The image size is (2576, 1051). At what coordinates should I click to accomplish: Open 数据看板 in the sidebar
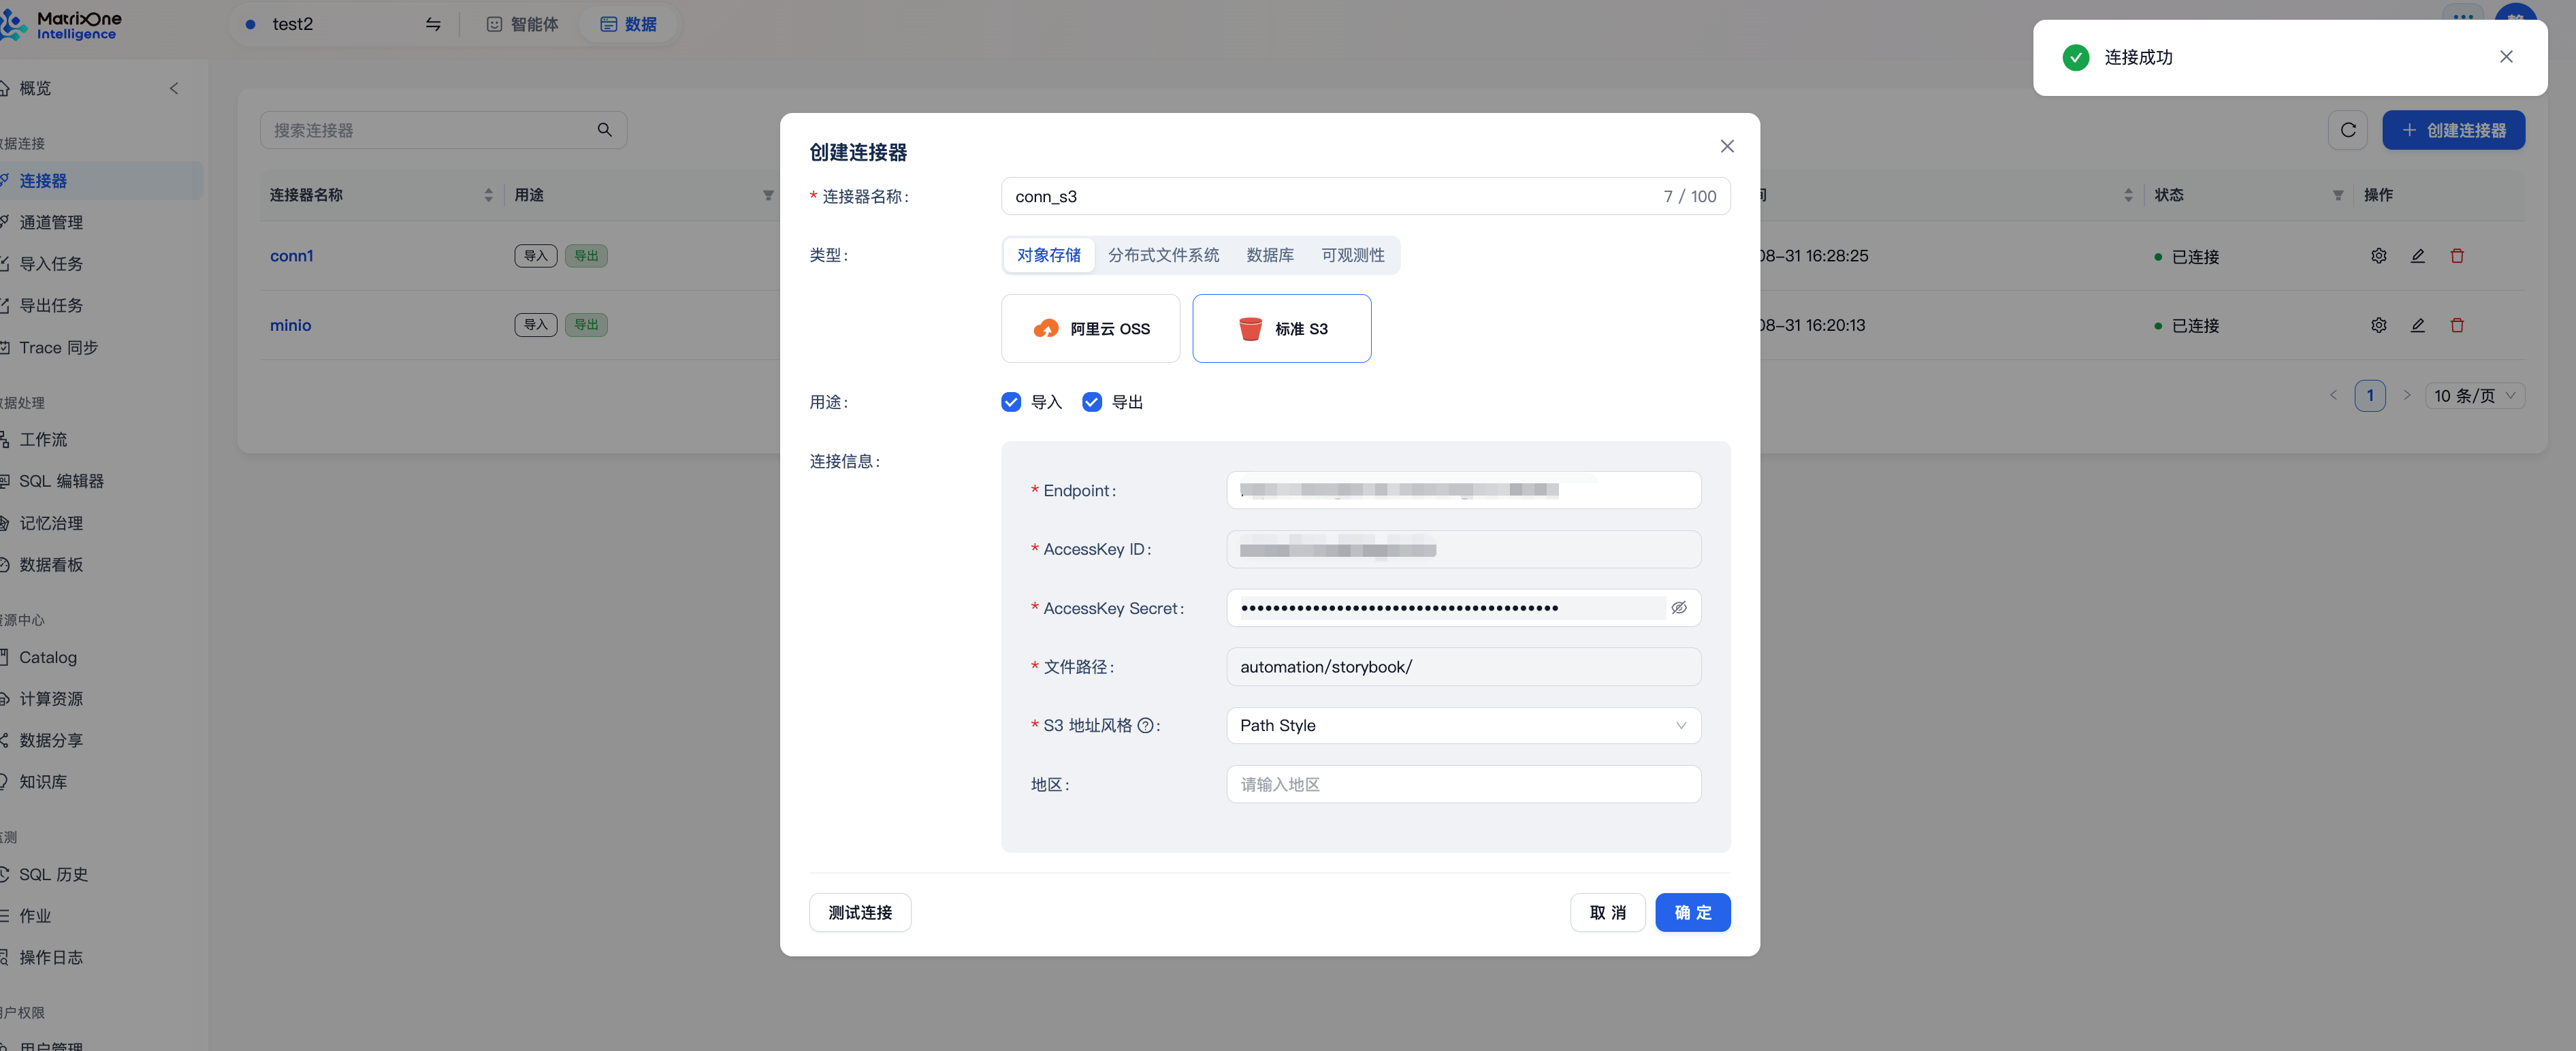click(50, 565)
